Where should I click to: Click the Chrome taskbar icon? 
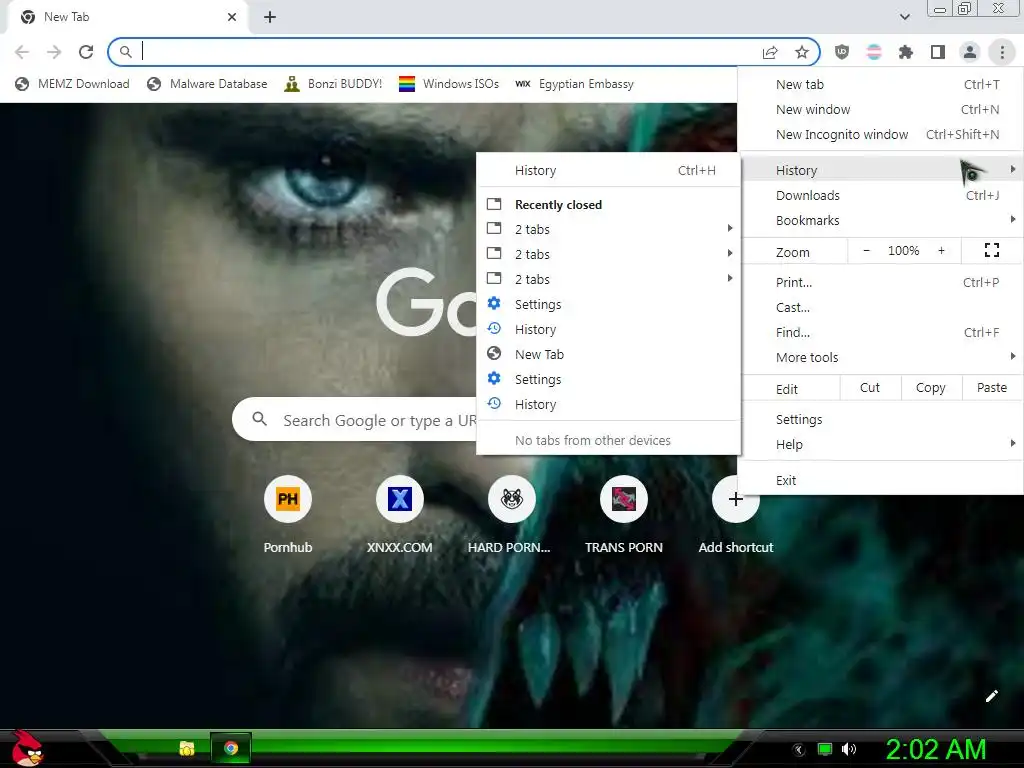pos(231,748)
